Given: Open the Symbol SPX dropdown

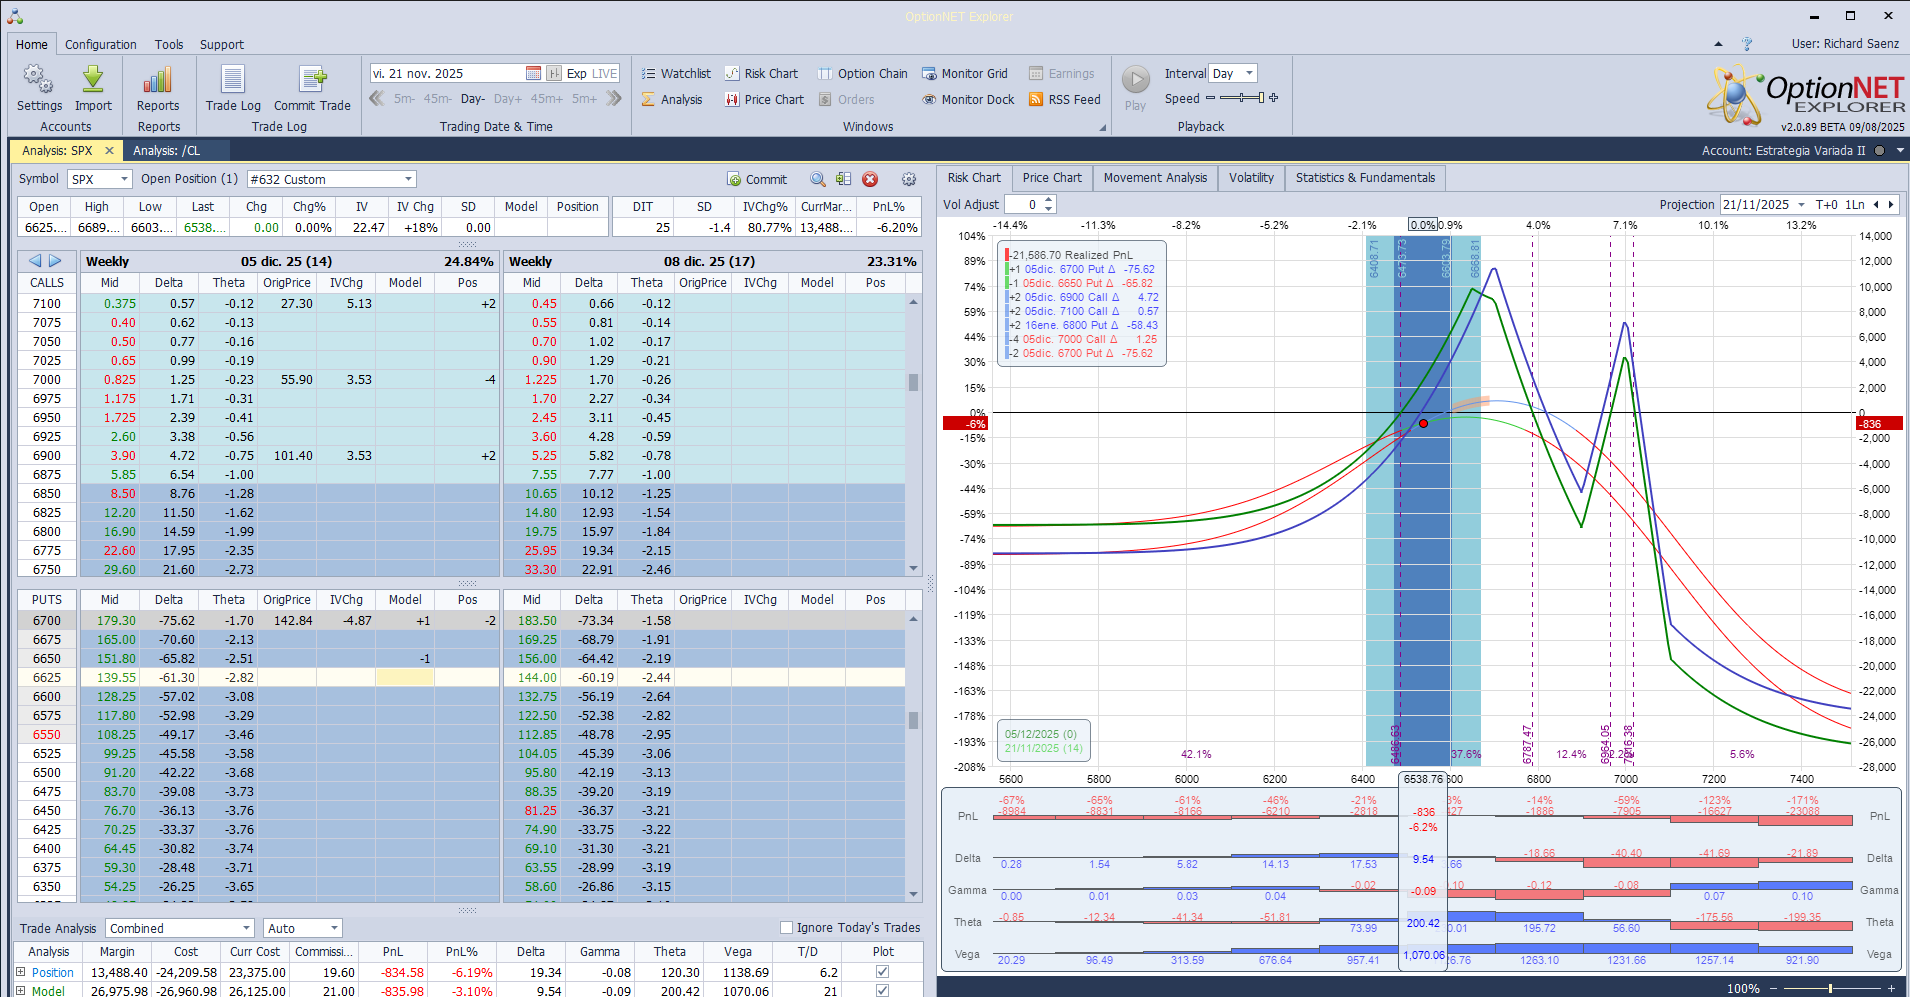Looking at the screenshot, I should click(124, 180).
